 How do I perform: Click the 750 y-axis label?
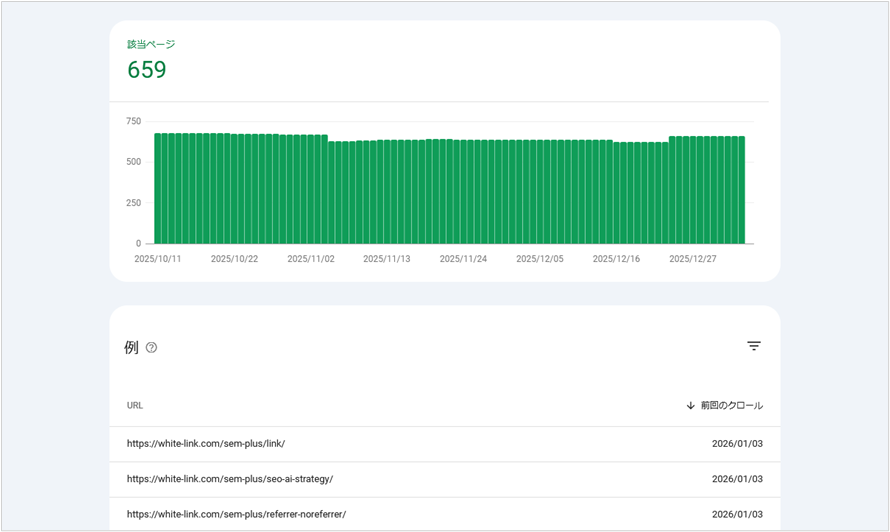133,121
